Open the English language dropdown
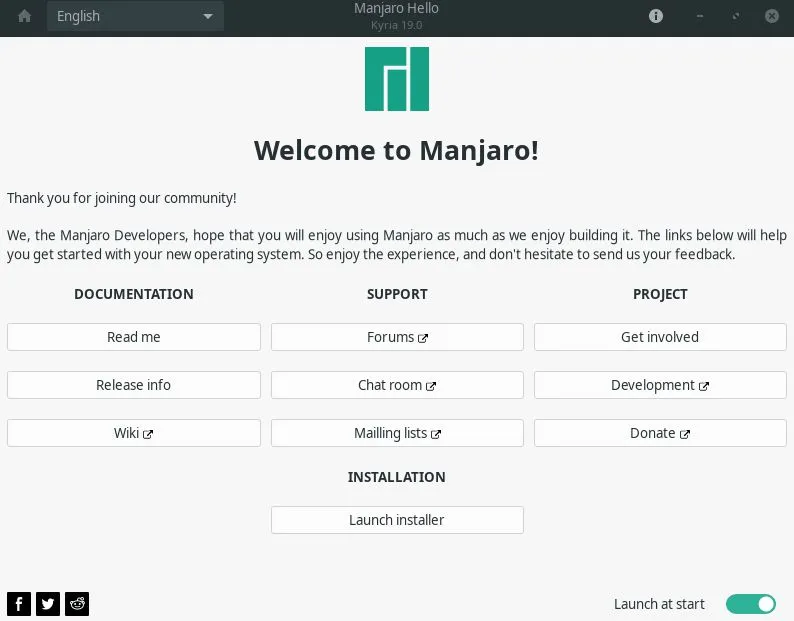The height and width of the screenshot is (621, 794). click(135, 16)
